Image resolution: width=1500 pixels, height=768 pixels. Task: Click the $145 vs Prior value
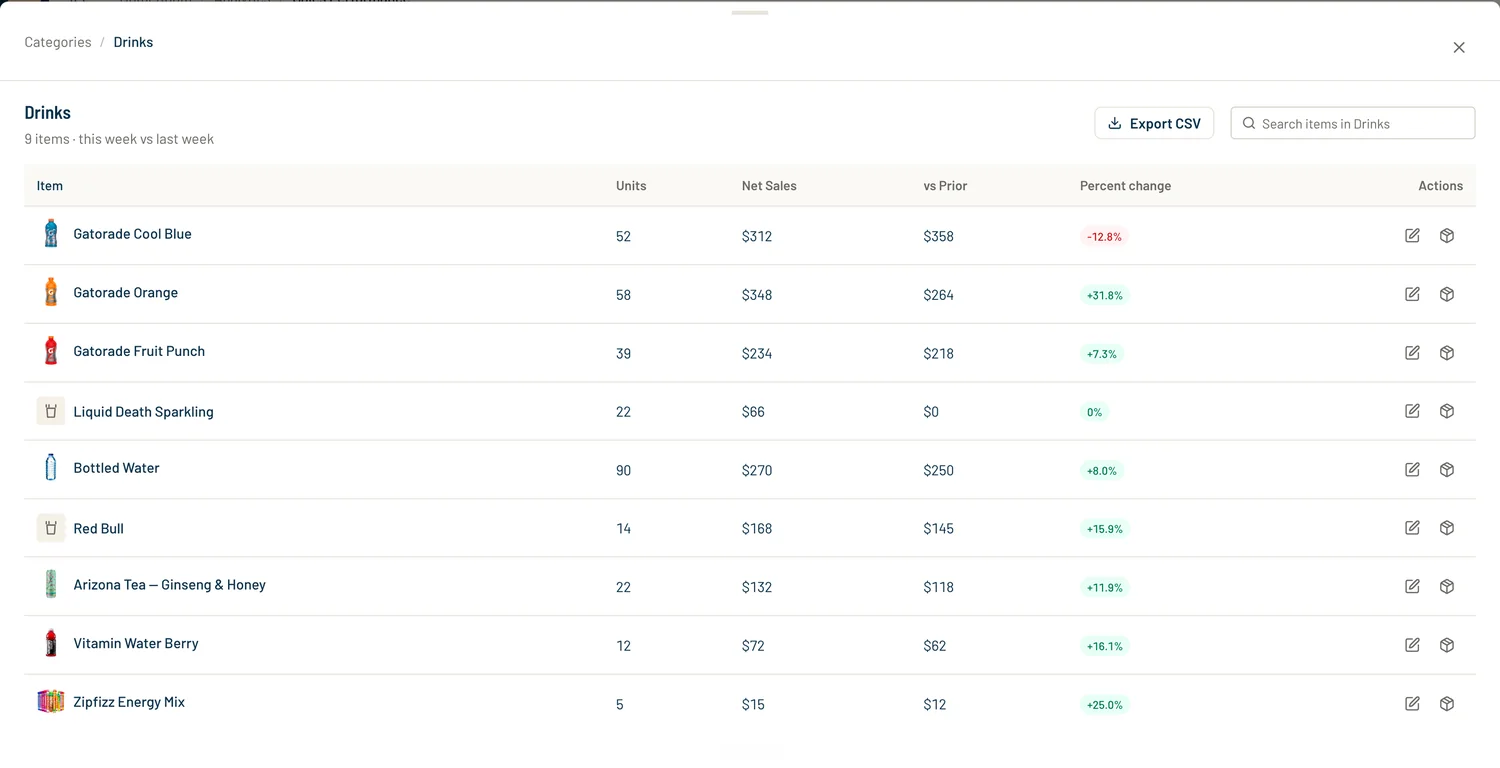tap(939, 529)
